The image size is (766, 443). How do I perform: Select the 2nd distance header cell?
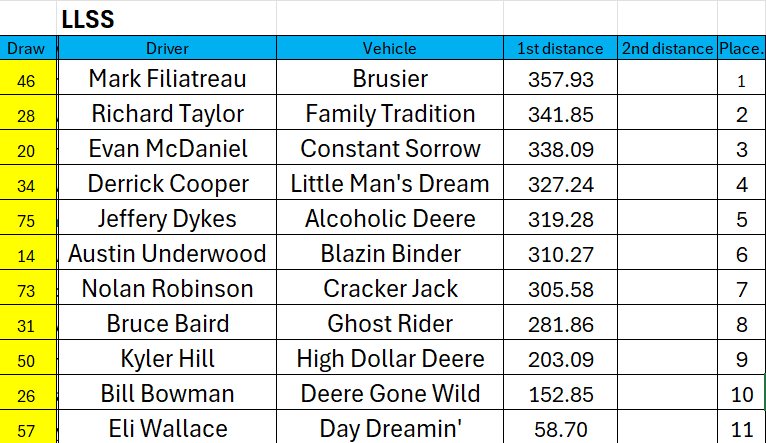pos(667,48)
